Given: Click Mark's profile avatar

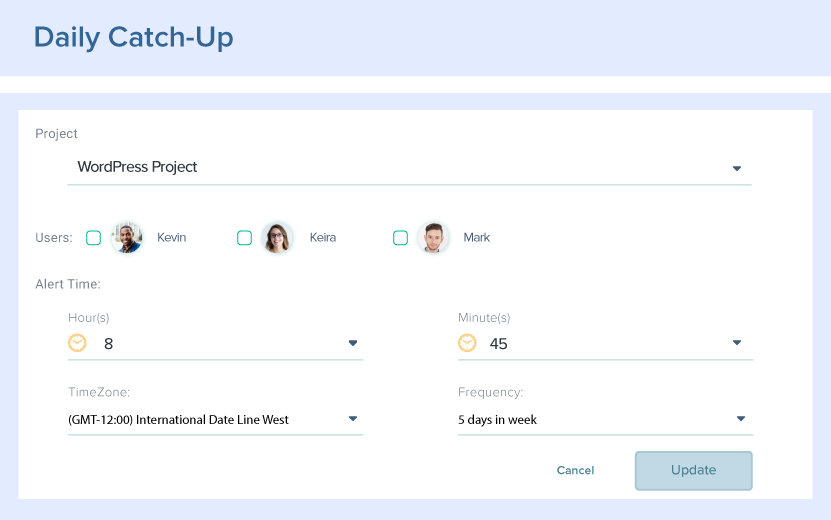Looking at the screenshot, I should coord(433,238).
